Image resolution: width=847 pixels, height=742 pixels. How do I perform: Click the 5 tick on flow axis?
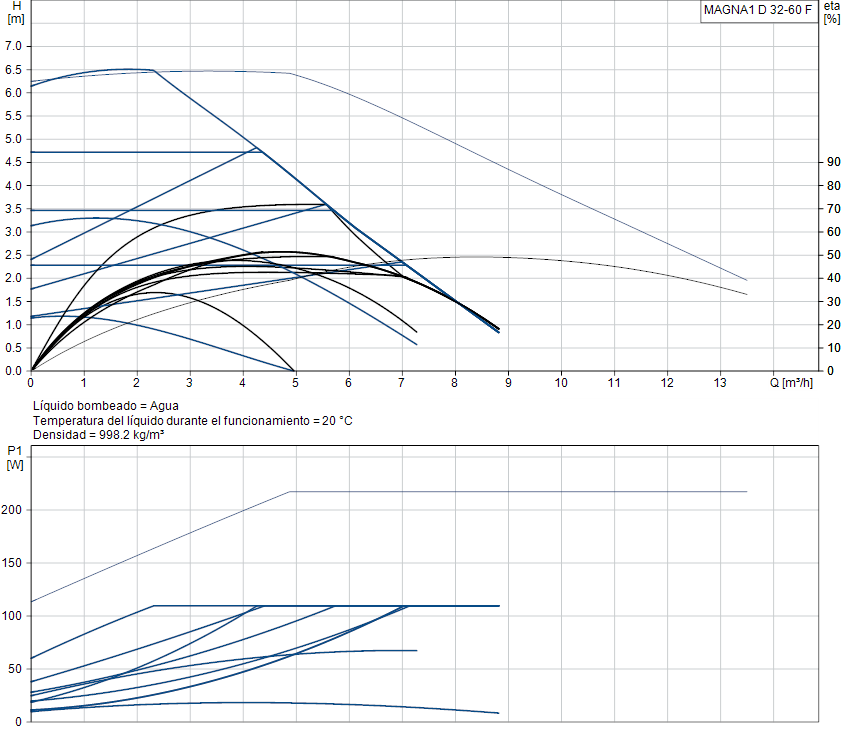(x=295, y=383)
